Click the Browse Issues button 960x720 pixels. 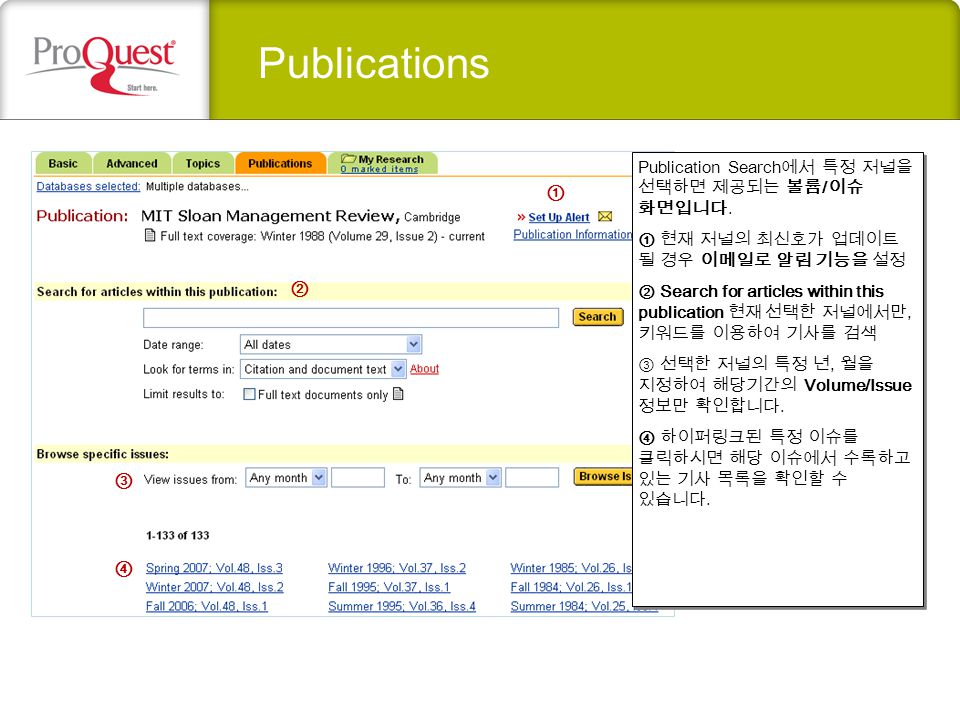click(603, 476)
